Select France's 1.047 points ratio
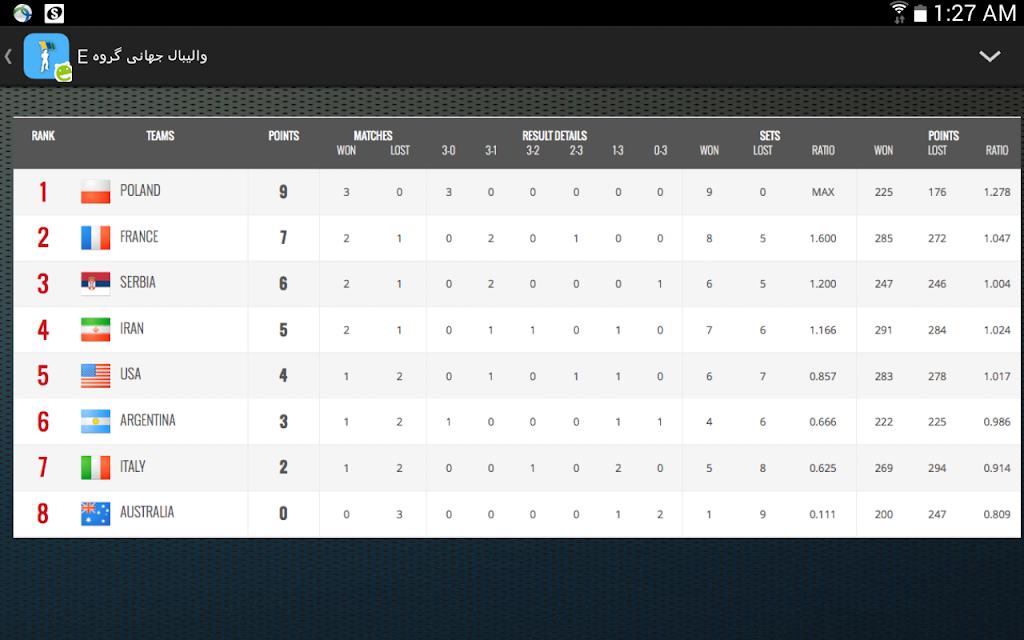The height and width of the screenshot is (640, 1024). click(x=997, y=238)
